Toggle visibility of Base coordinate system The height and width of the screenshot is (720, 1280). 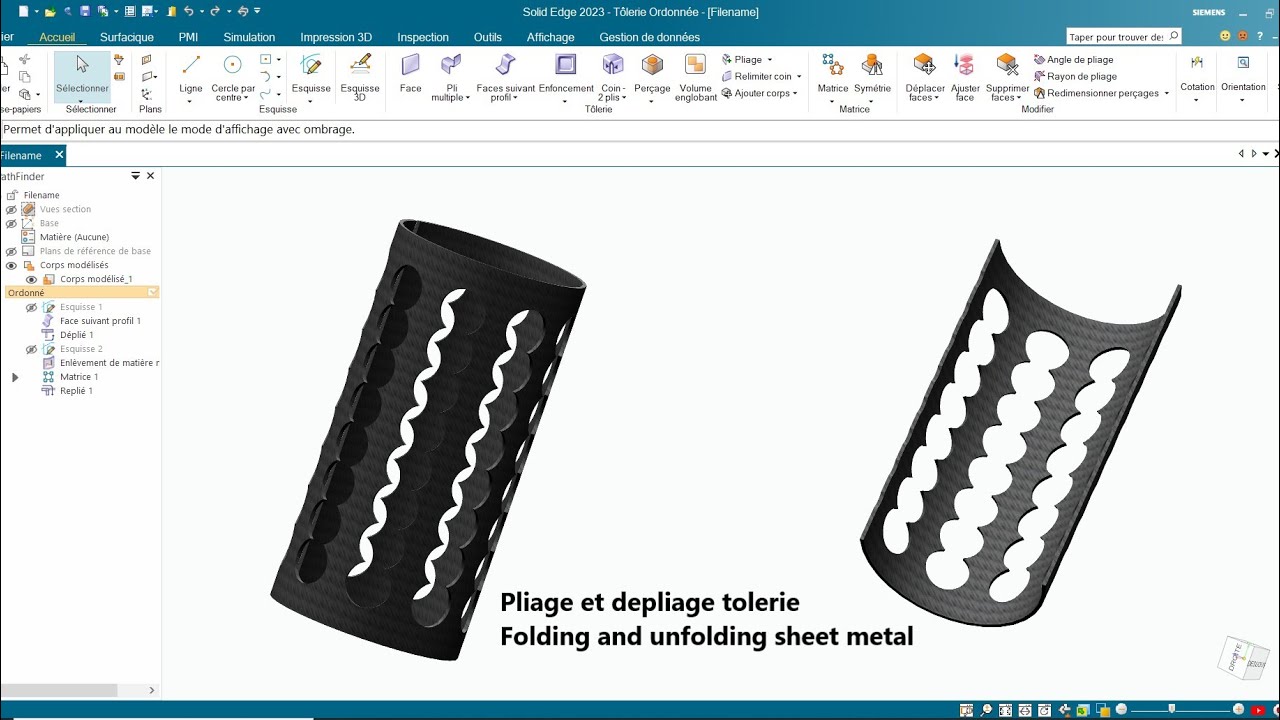click(x=11, y=223)
